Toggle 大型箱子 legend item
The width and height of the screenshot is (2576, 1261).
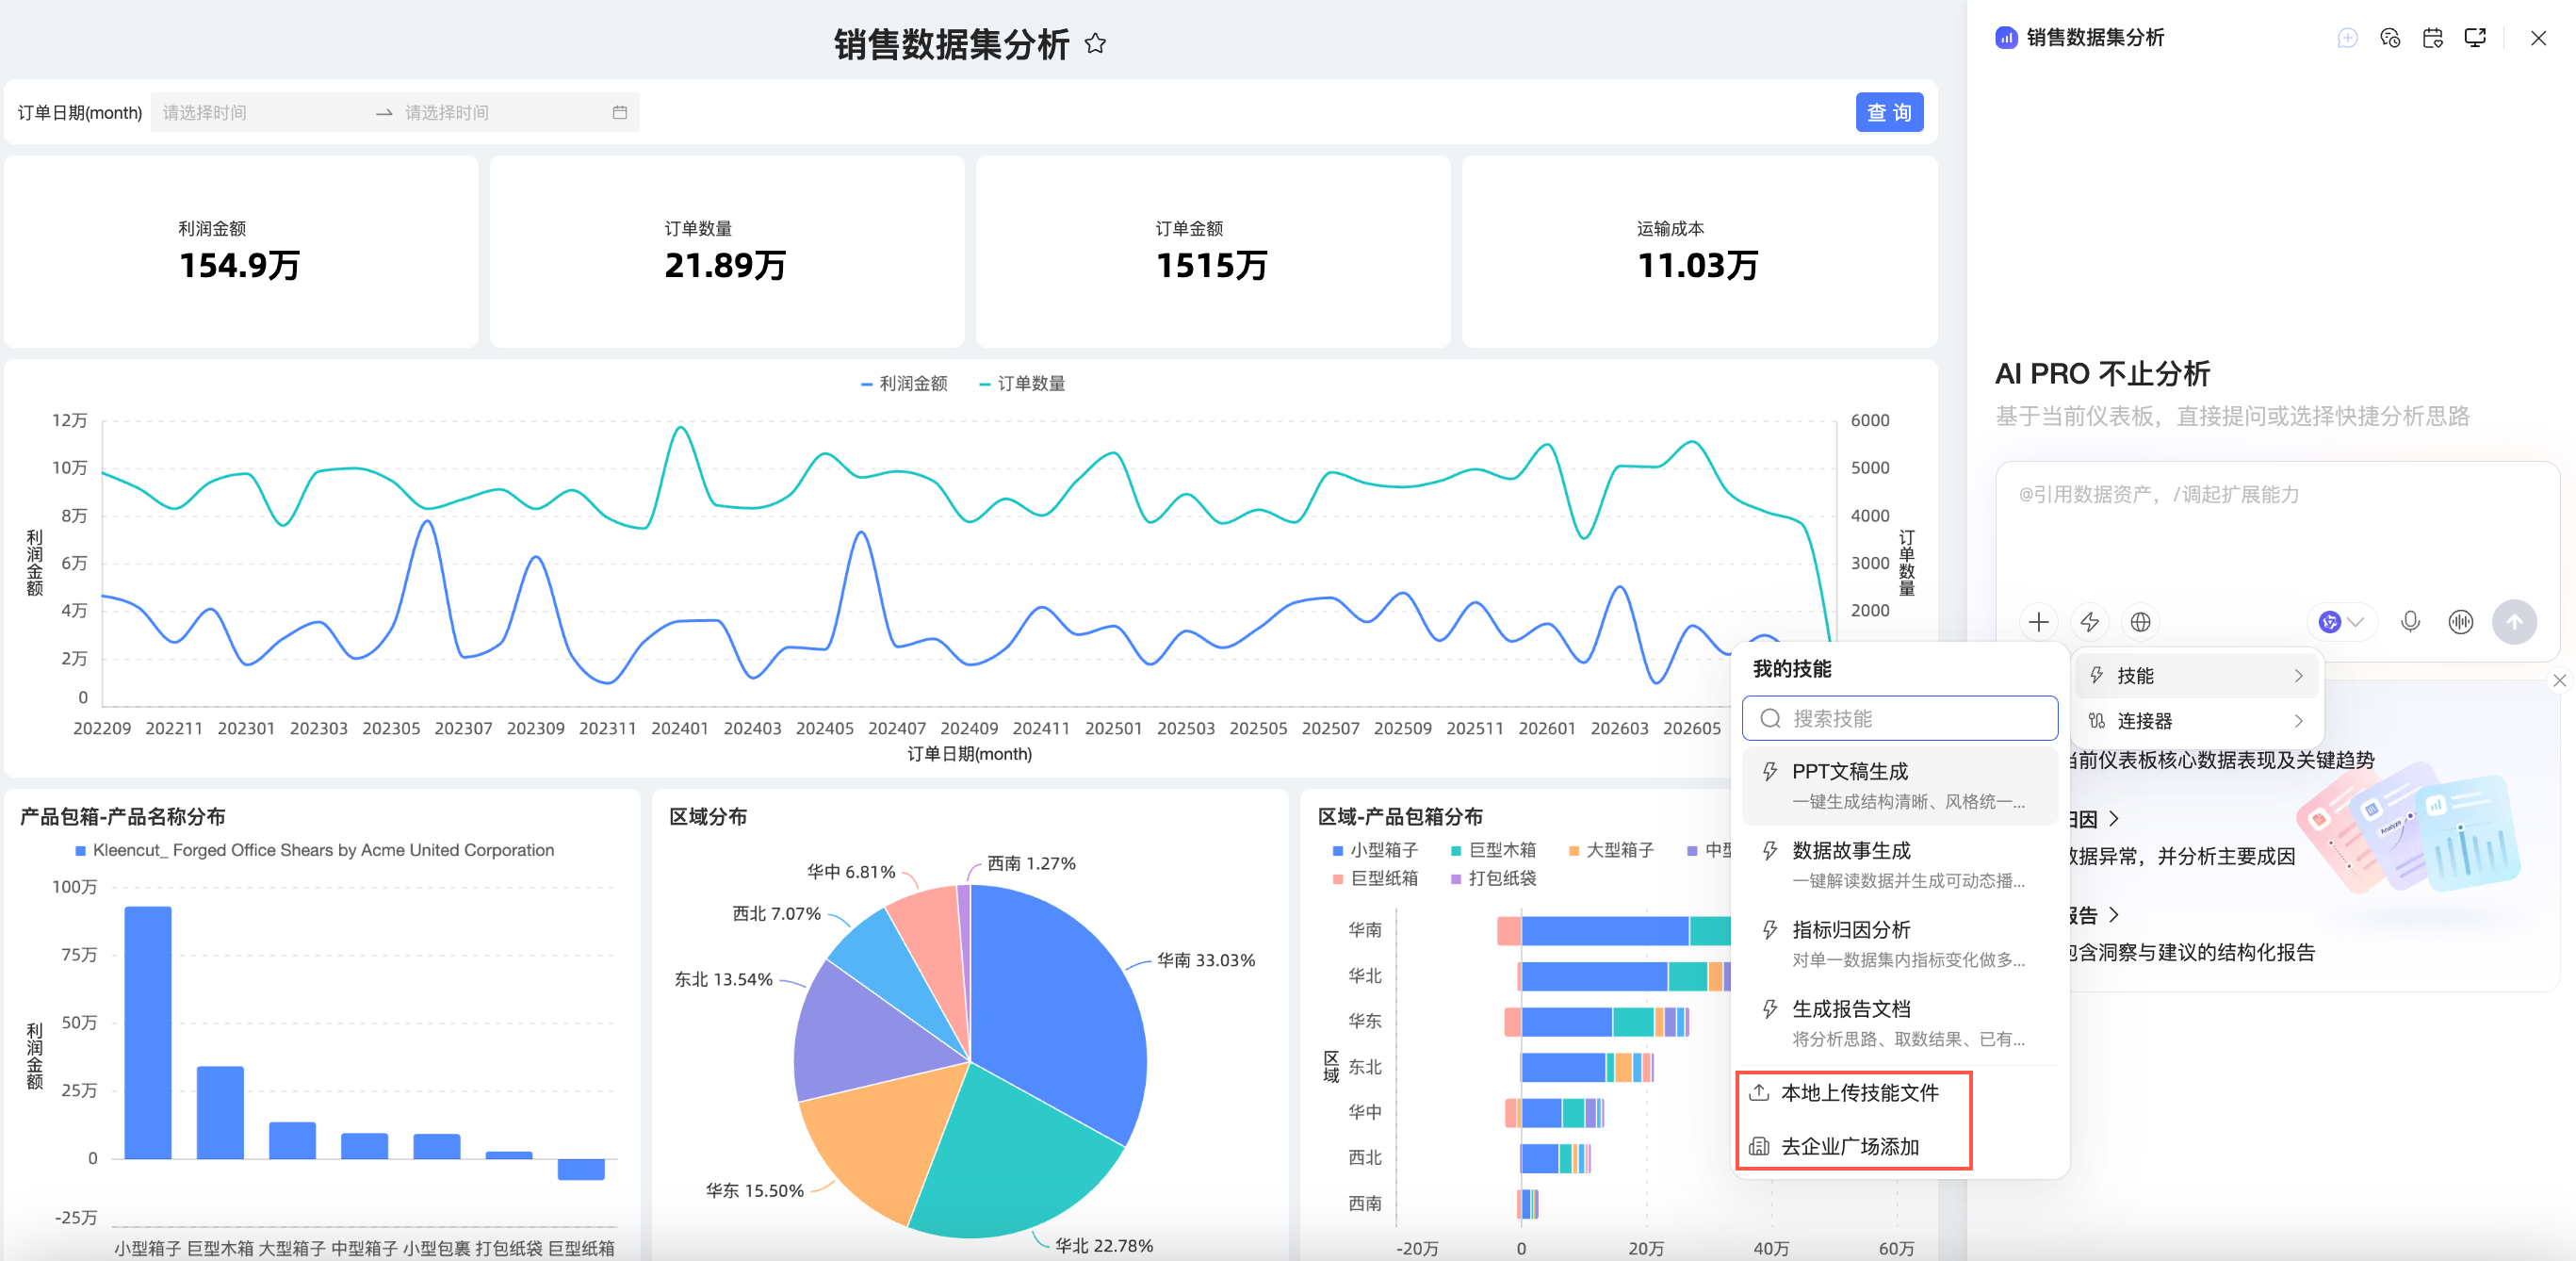click(x=1611, y=850)
